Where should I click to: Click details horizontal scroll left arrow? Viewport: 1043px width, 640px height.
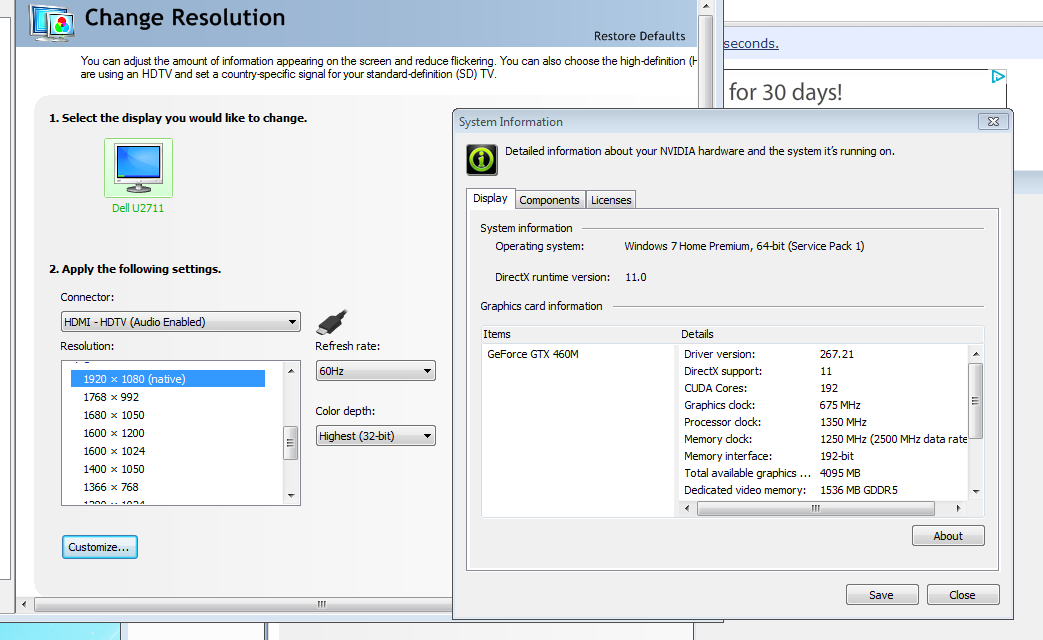(x=688, y=508)
